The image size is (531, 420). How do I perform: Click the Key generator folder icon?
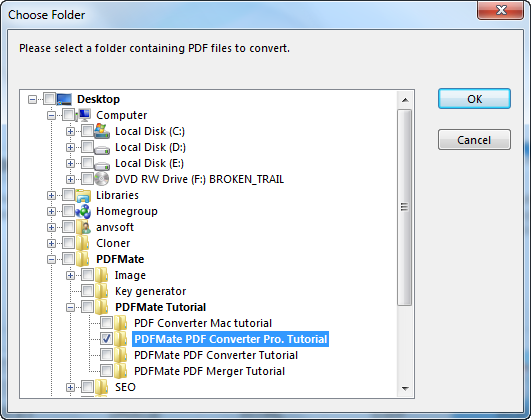tap(102, 291)
